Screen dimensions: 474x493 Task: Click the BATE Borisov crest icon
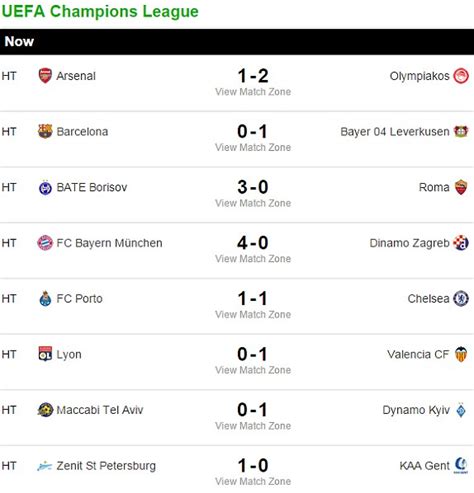point(45,187)
